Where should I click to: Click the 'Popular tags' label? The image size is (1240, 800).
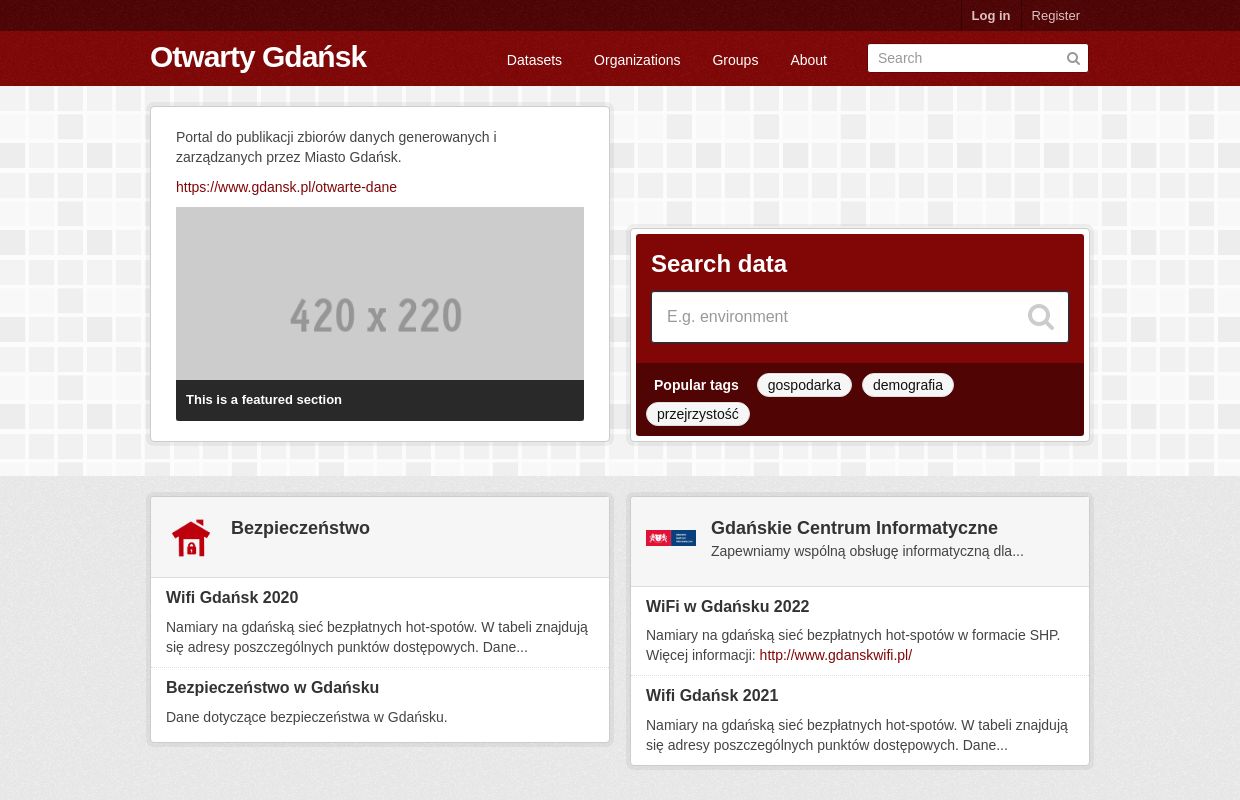pyautogui.click(x=696, y=385)
